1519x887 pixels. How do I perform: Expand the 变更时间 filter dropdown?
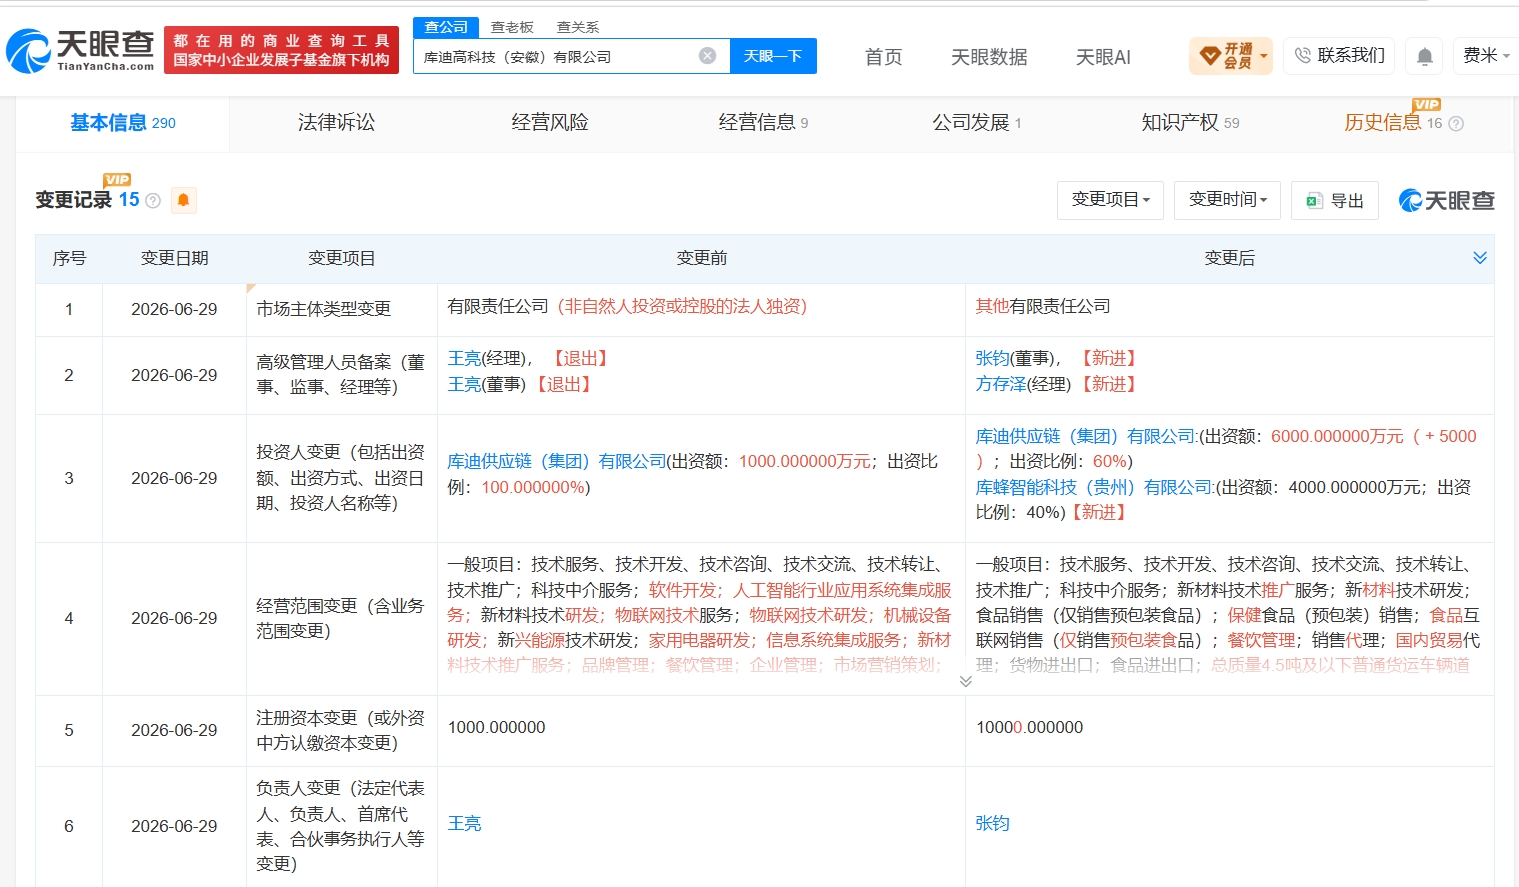1228,200
